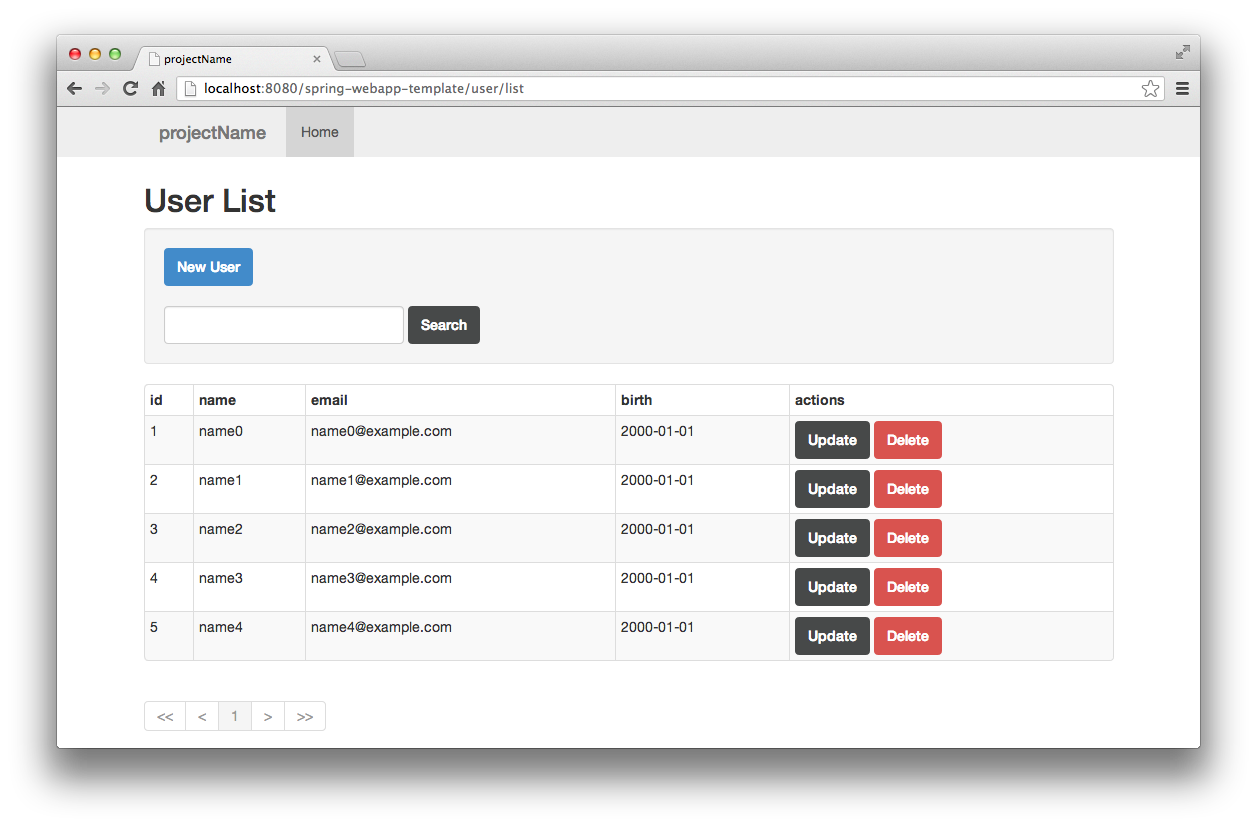This screenshot has height=827, width=1257.
Task: Delete the user name2
Action: click(908, 538)
